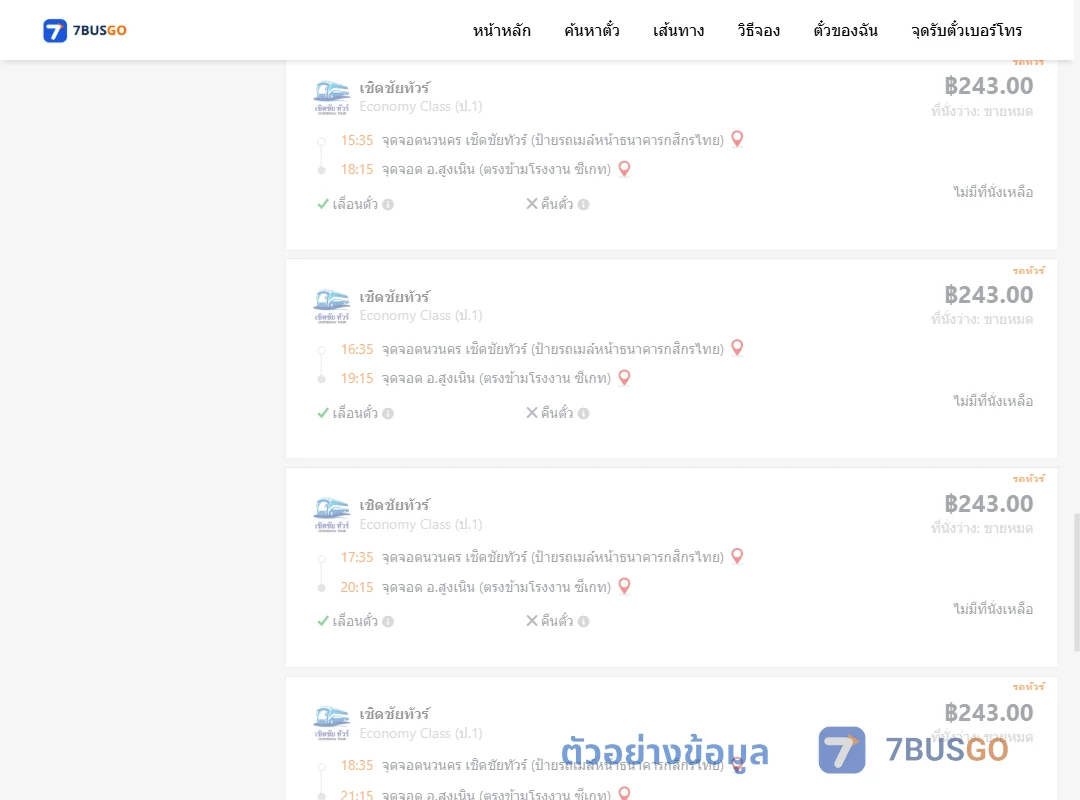The height and width of the screenshot is (800, 1080).
Task: Open map pin for 16:35 departure point
Action: (737, 348)
